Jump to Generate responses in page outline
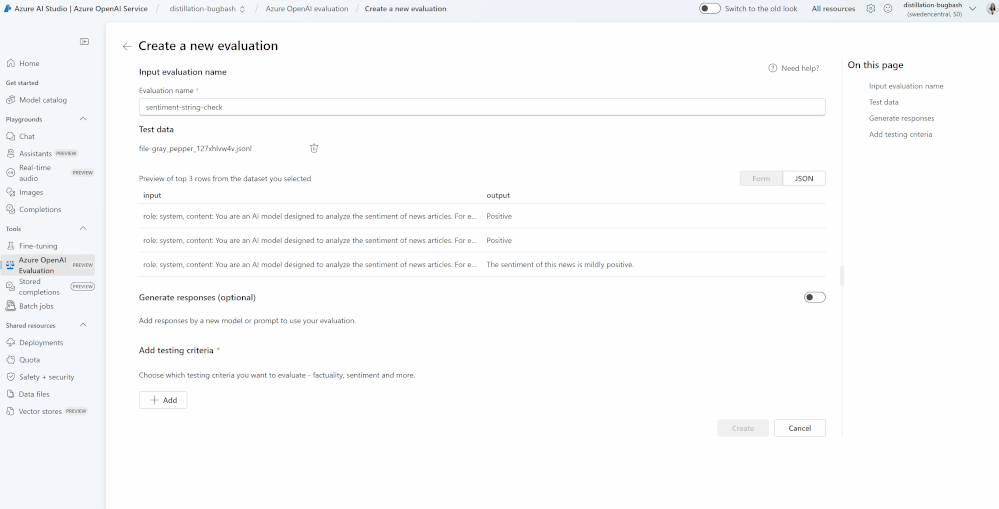This screenshot has height=509, width=999. coord(902,118)
